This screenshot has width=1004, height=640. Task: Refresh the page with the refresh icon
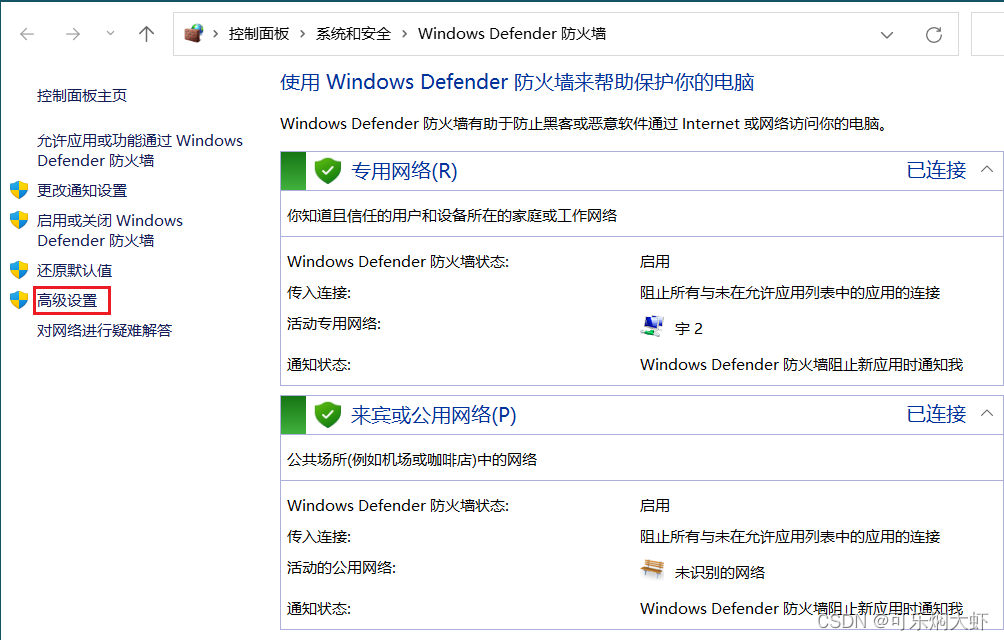pyautogui.click(x=934, y=35)
